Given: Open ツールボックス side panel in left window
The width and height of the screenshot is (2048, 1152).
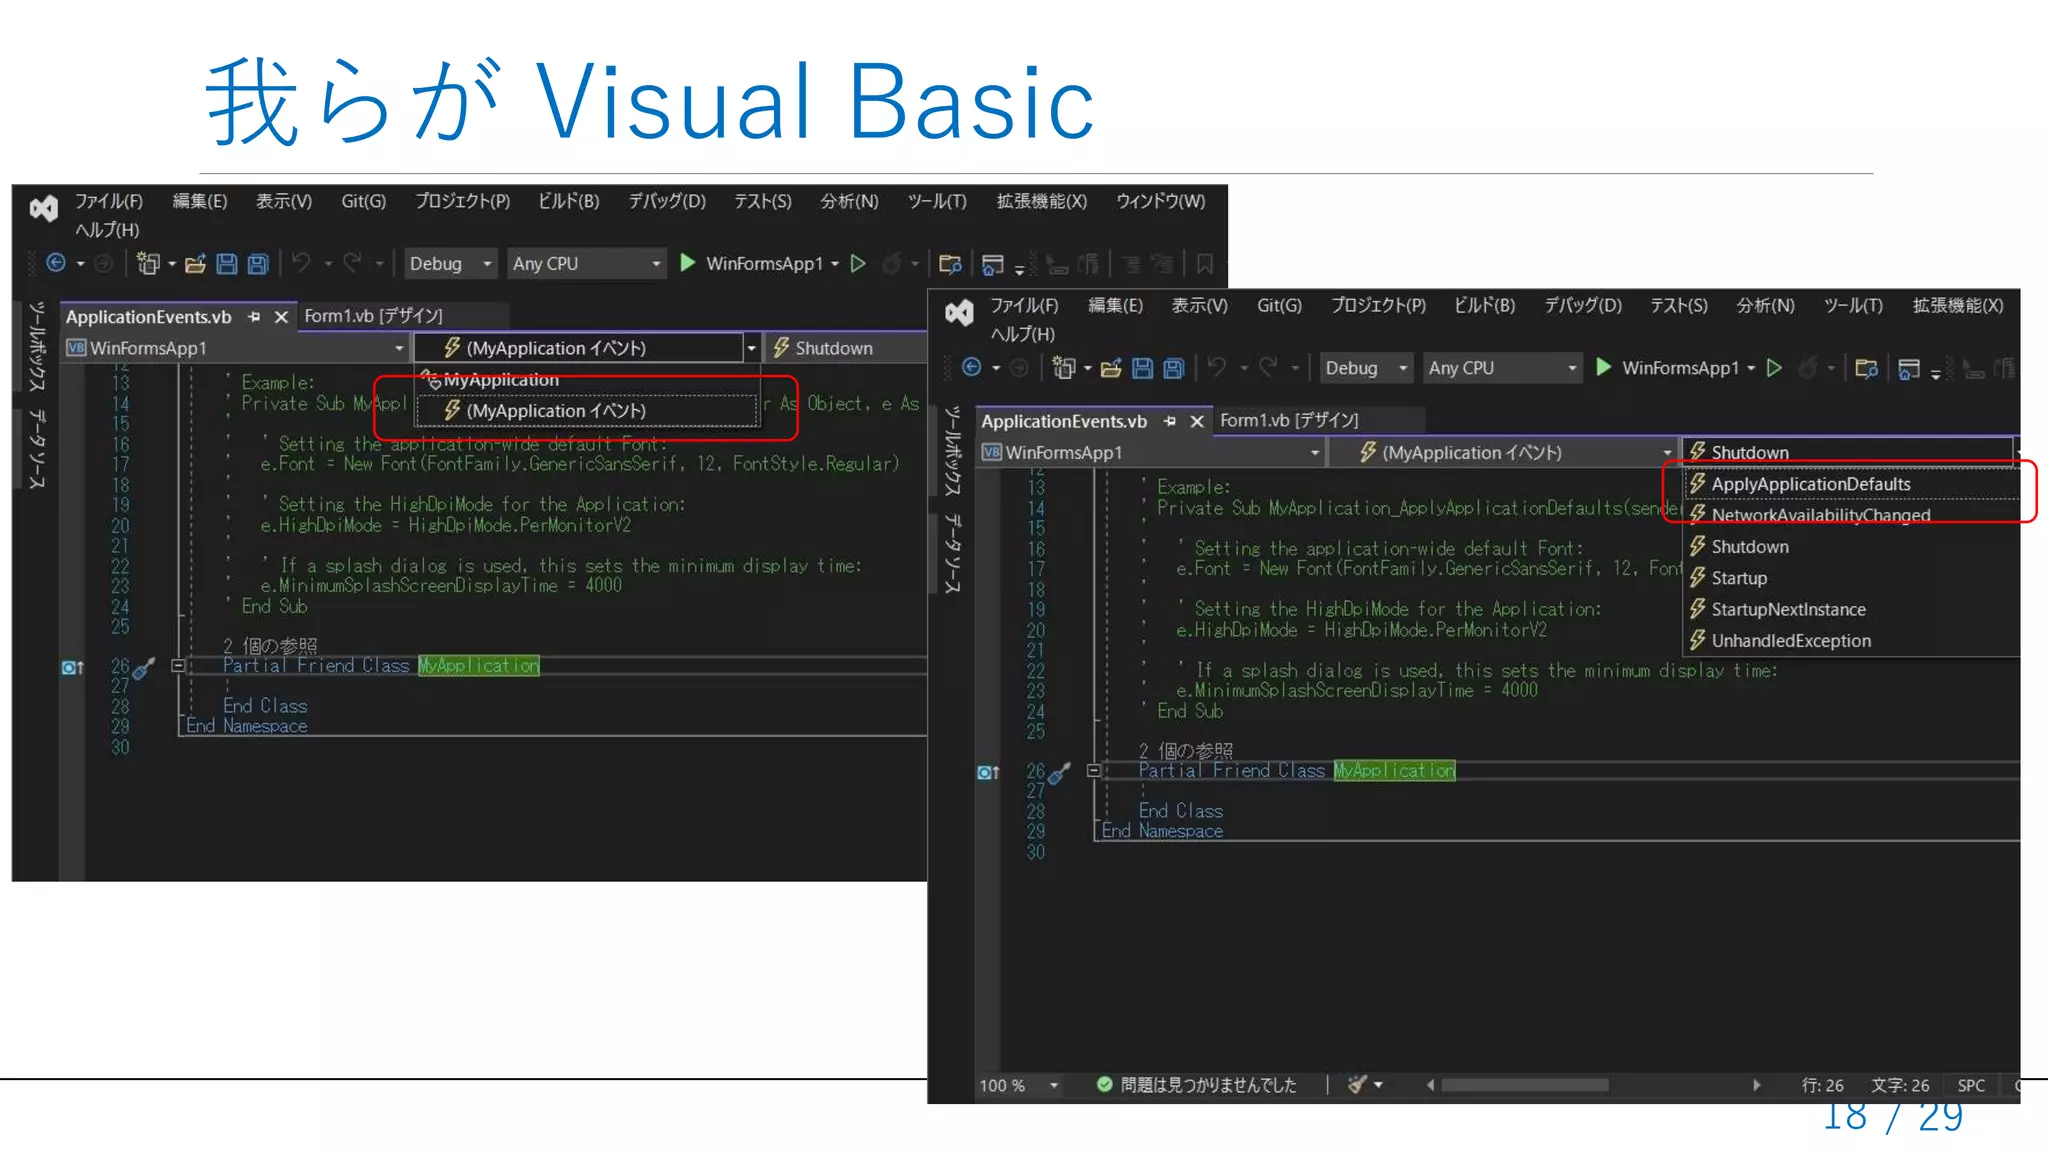Looking at the screenshot, I should [37, 347].
